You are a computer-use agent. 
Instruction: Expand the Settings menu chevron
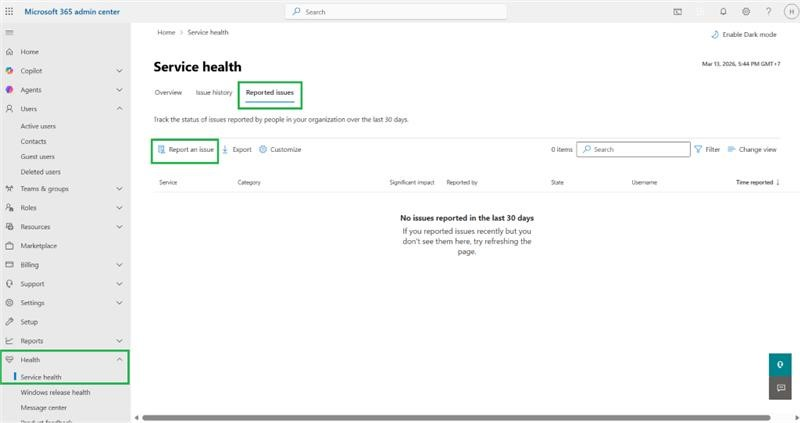click(119, 303)
